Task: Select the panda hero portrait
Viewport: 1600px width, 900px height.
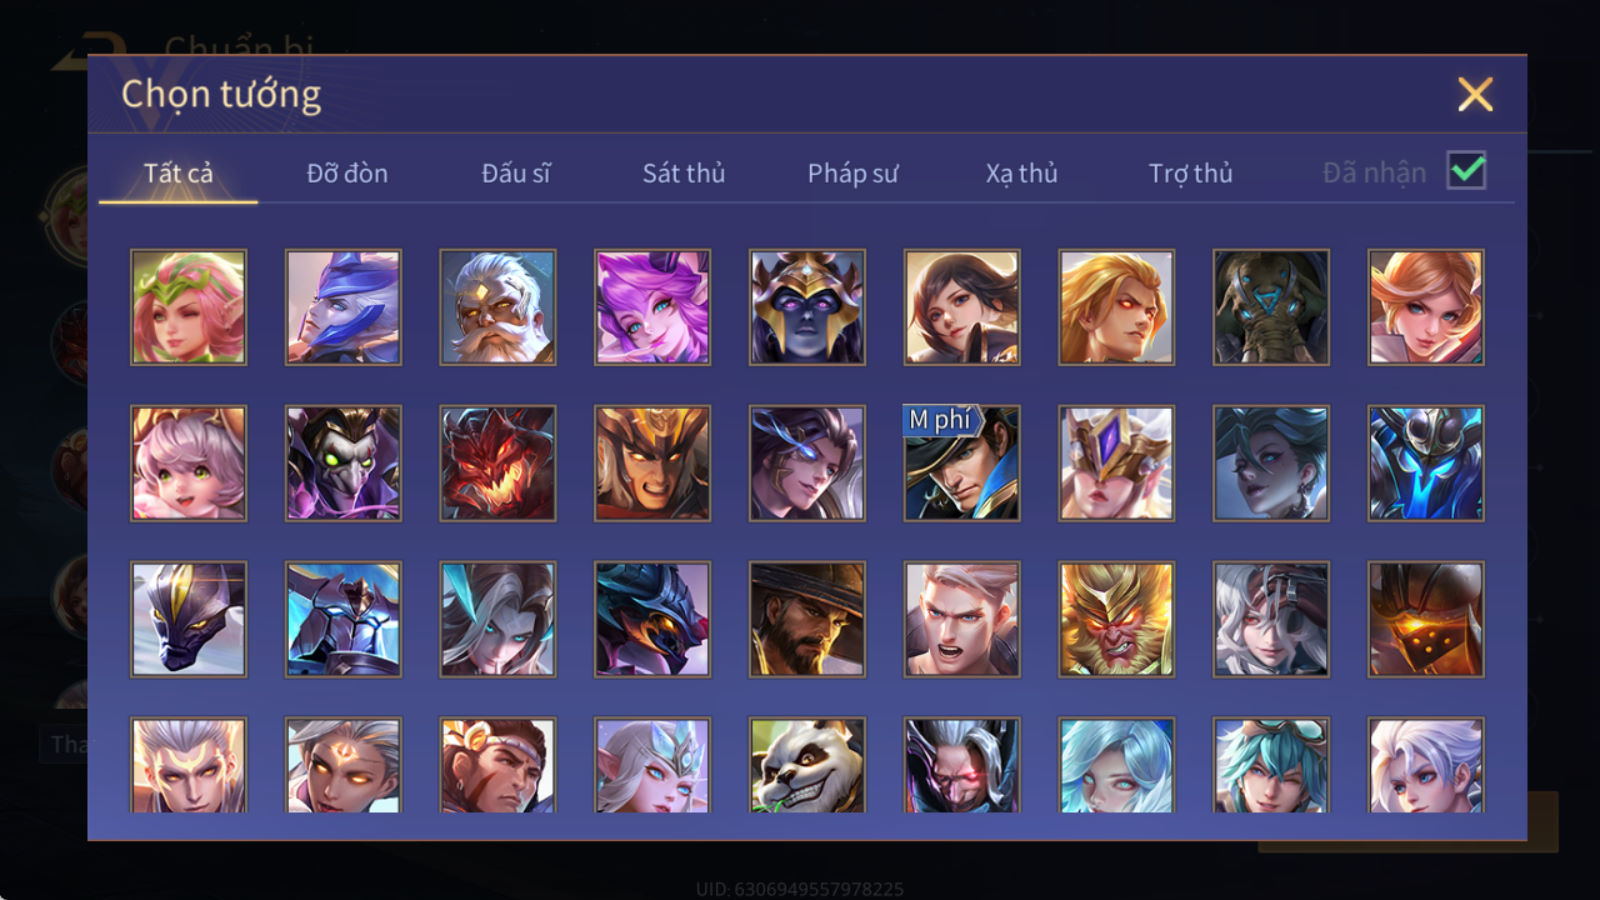Action: (x=807, y=765)
